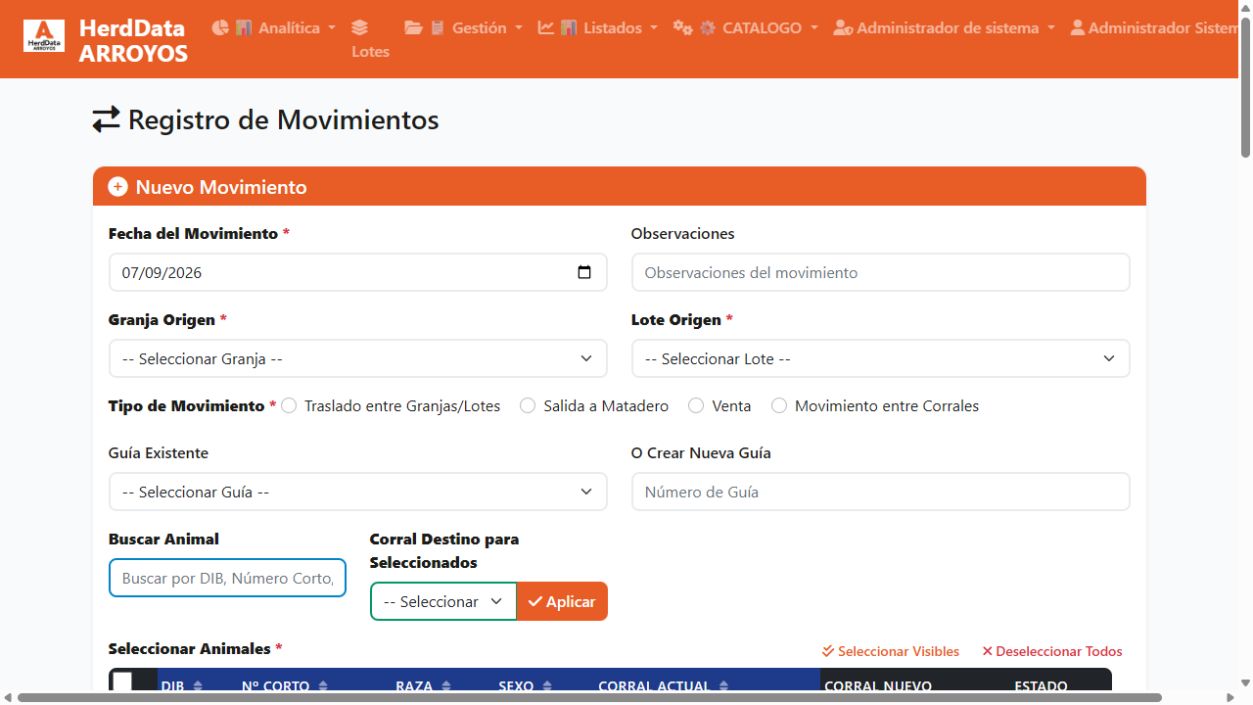This screenshot has height=705, width=1253.
Task: Select Movimiento entre Corrales radio button
Action: [779, 406]
